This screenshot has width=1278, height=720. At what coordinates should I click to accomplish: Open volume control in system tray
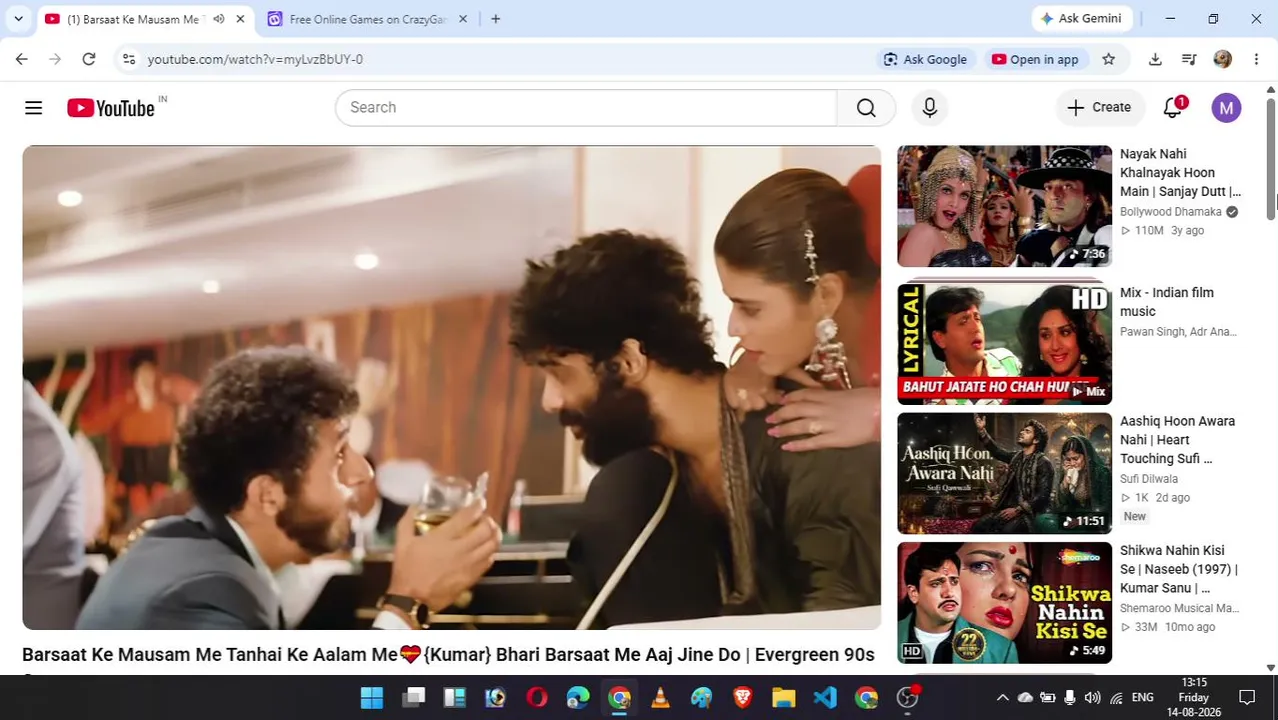coord(1092,698)
